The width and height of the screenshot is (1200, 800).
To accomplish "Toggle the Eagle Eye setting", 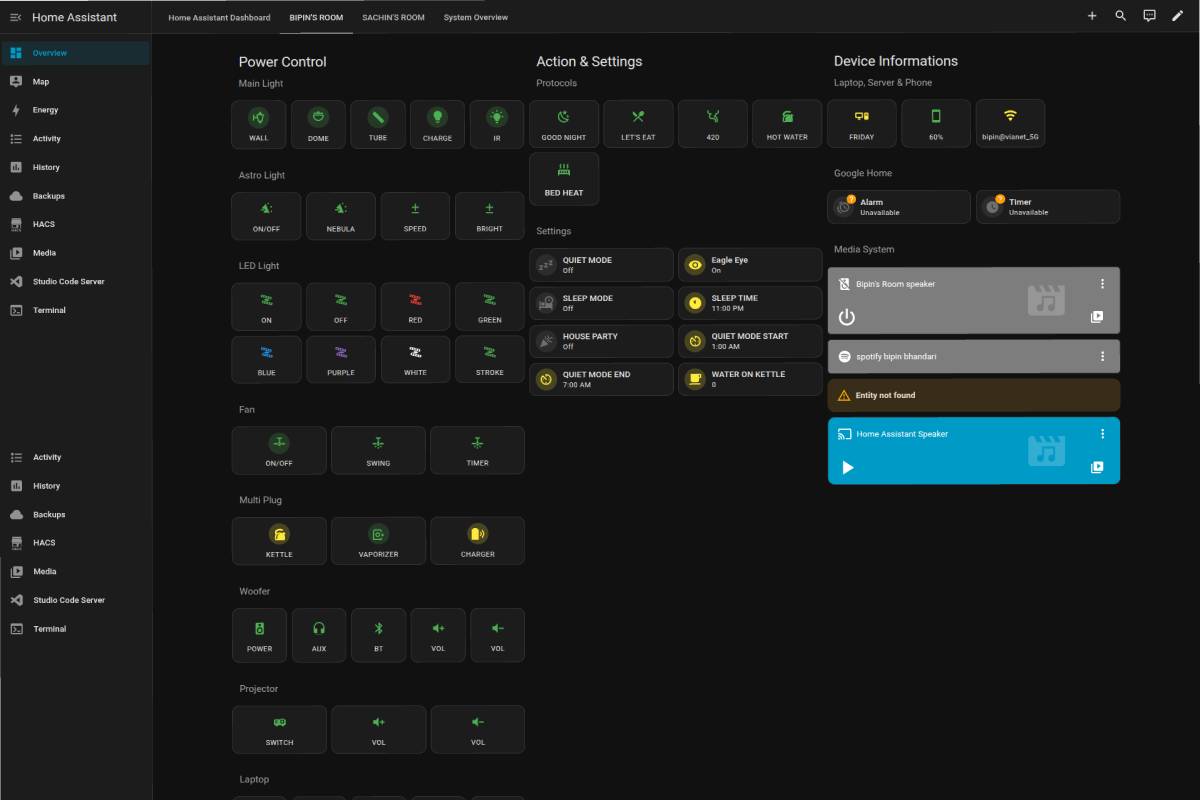I will coord(750,265).
